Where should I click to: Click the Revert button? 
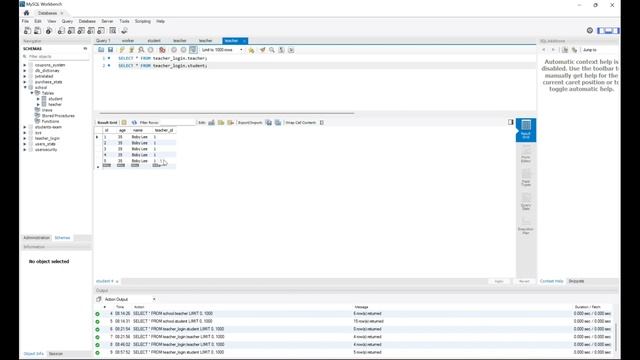click(x=524, y=281)
